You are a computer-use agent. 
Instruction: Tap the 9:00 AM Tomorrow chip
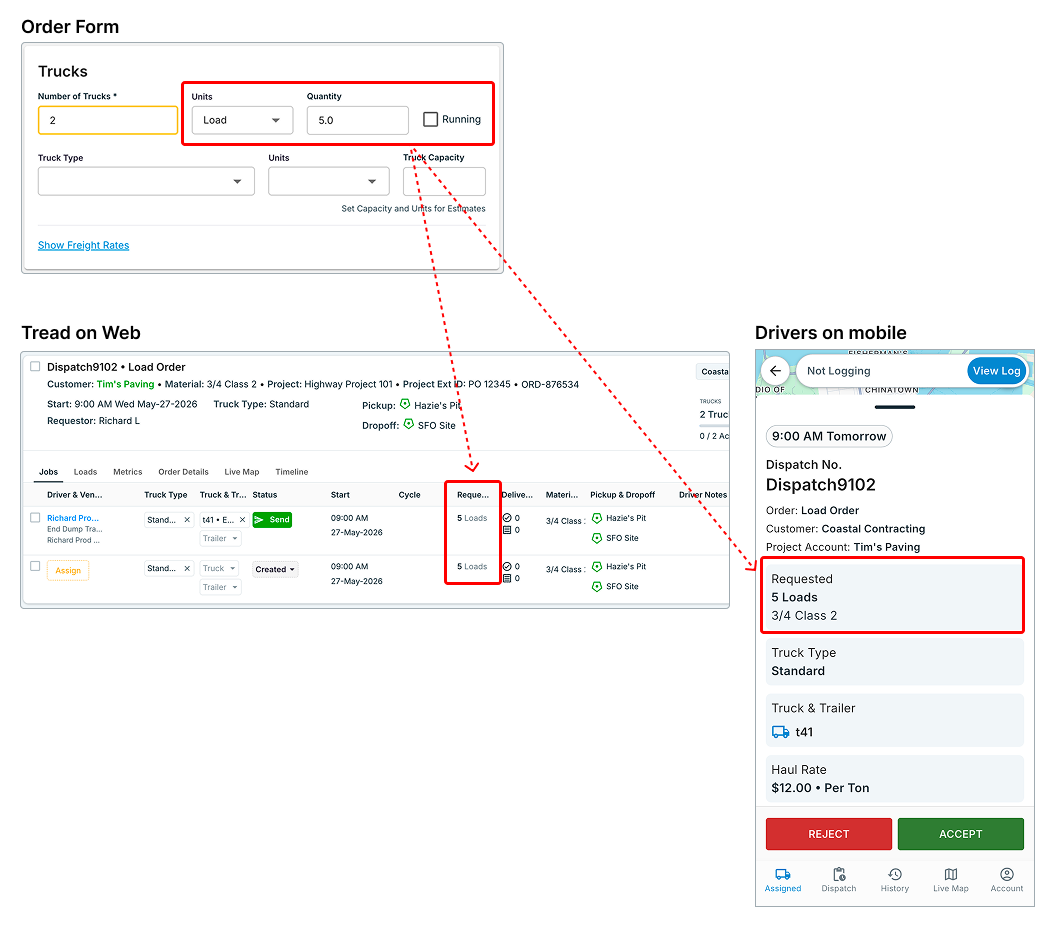(829, 436)
